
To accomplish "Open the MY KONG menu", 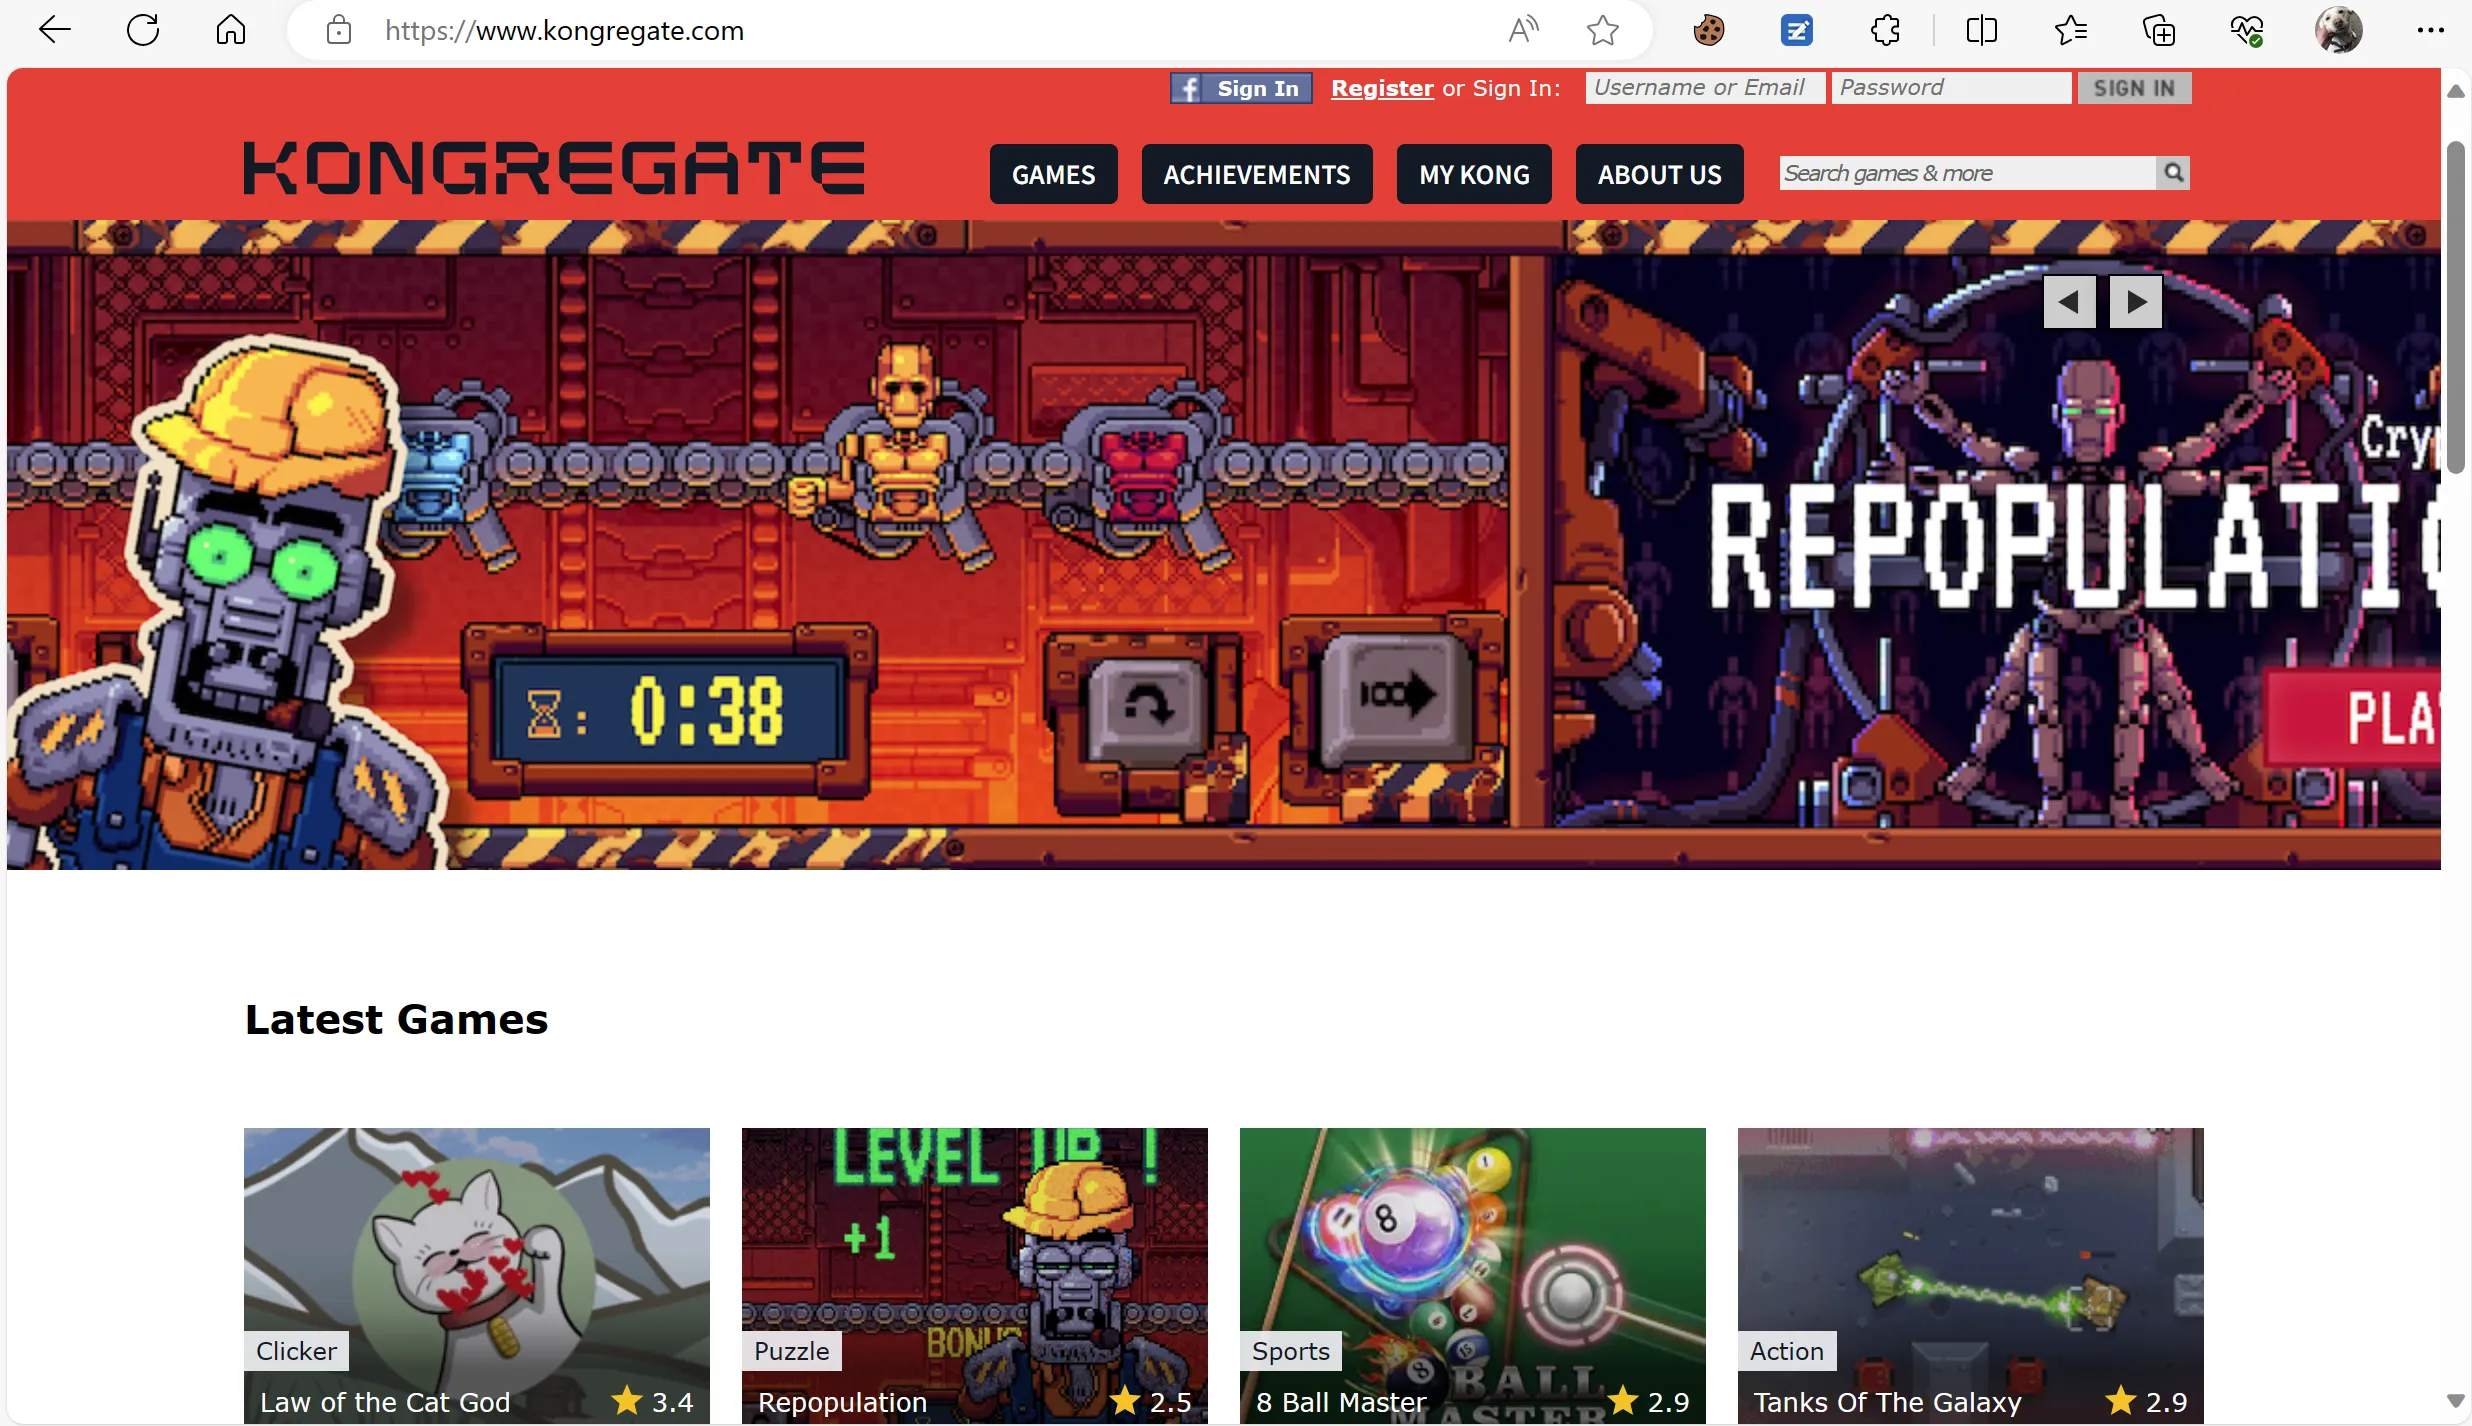I will pyautogui.click(x=1474, y=174).
